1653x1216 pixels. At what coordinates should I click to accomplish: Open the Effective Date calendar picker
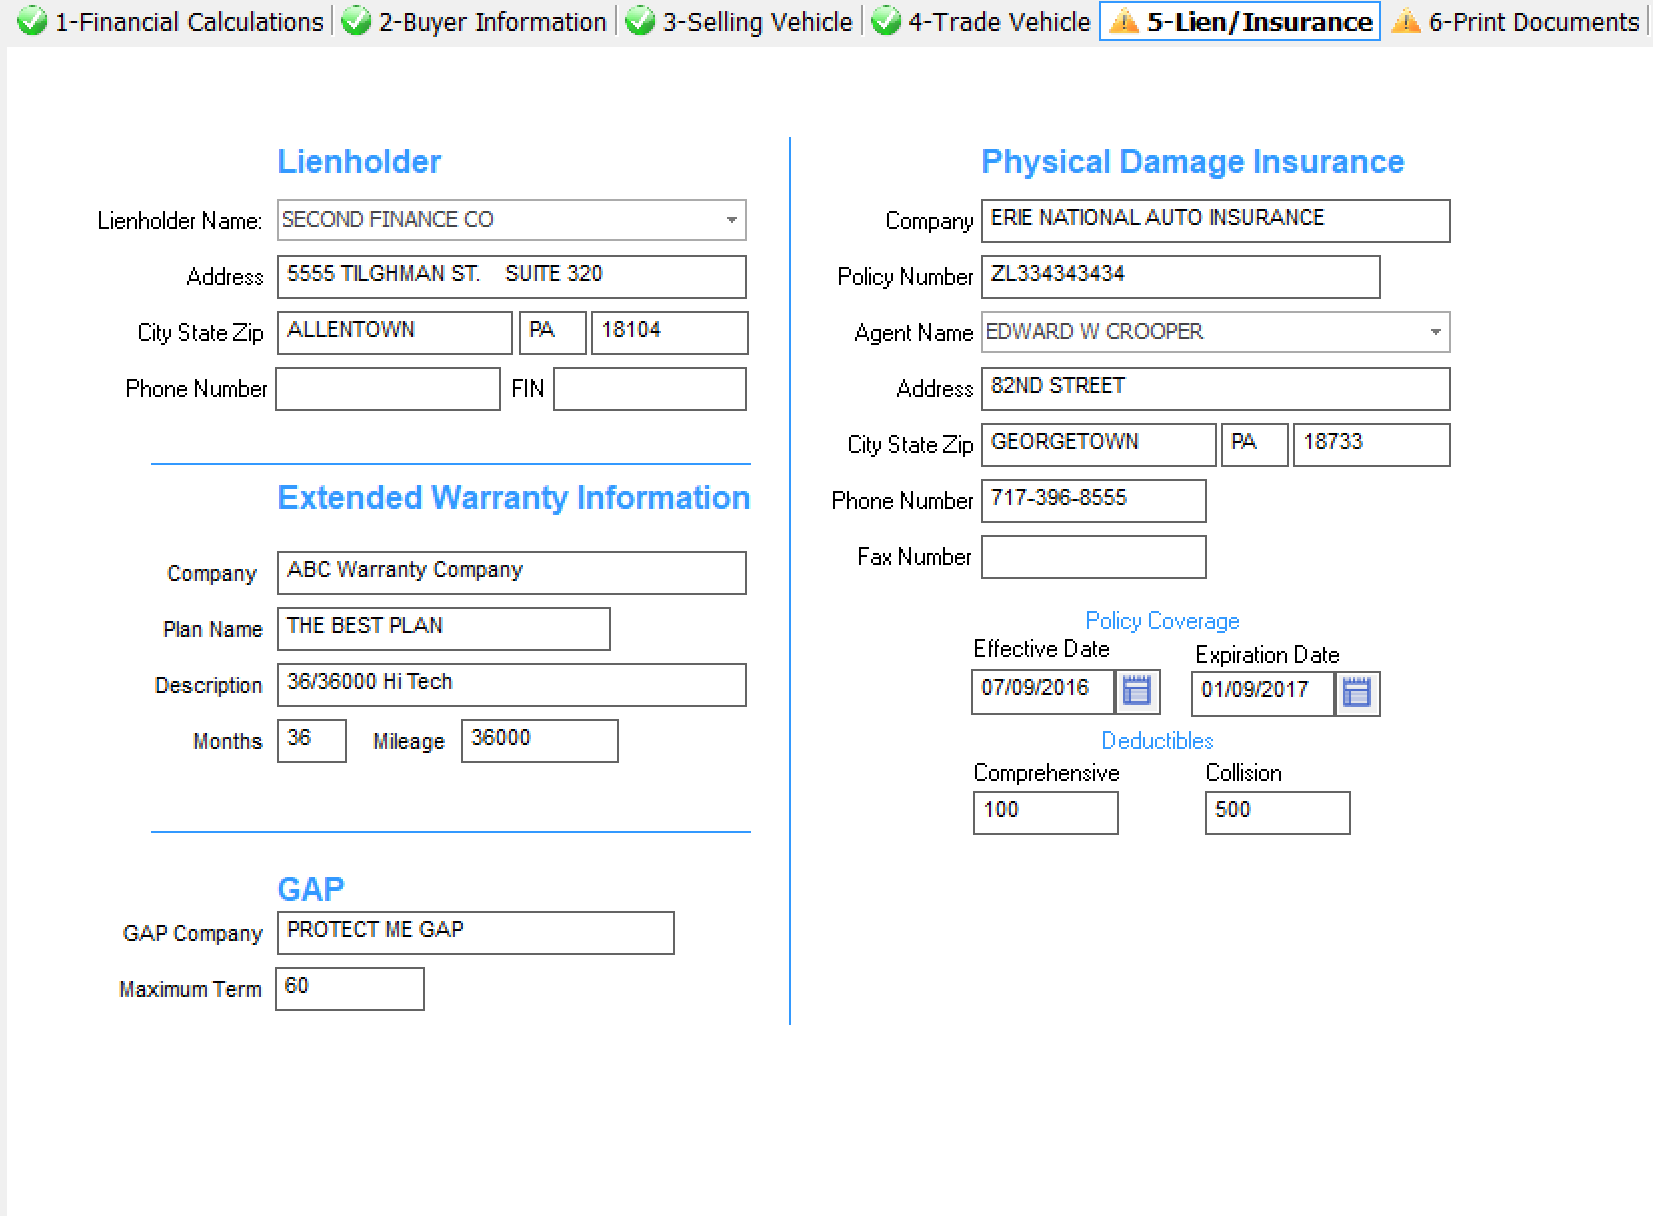(1138, 691)
